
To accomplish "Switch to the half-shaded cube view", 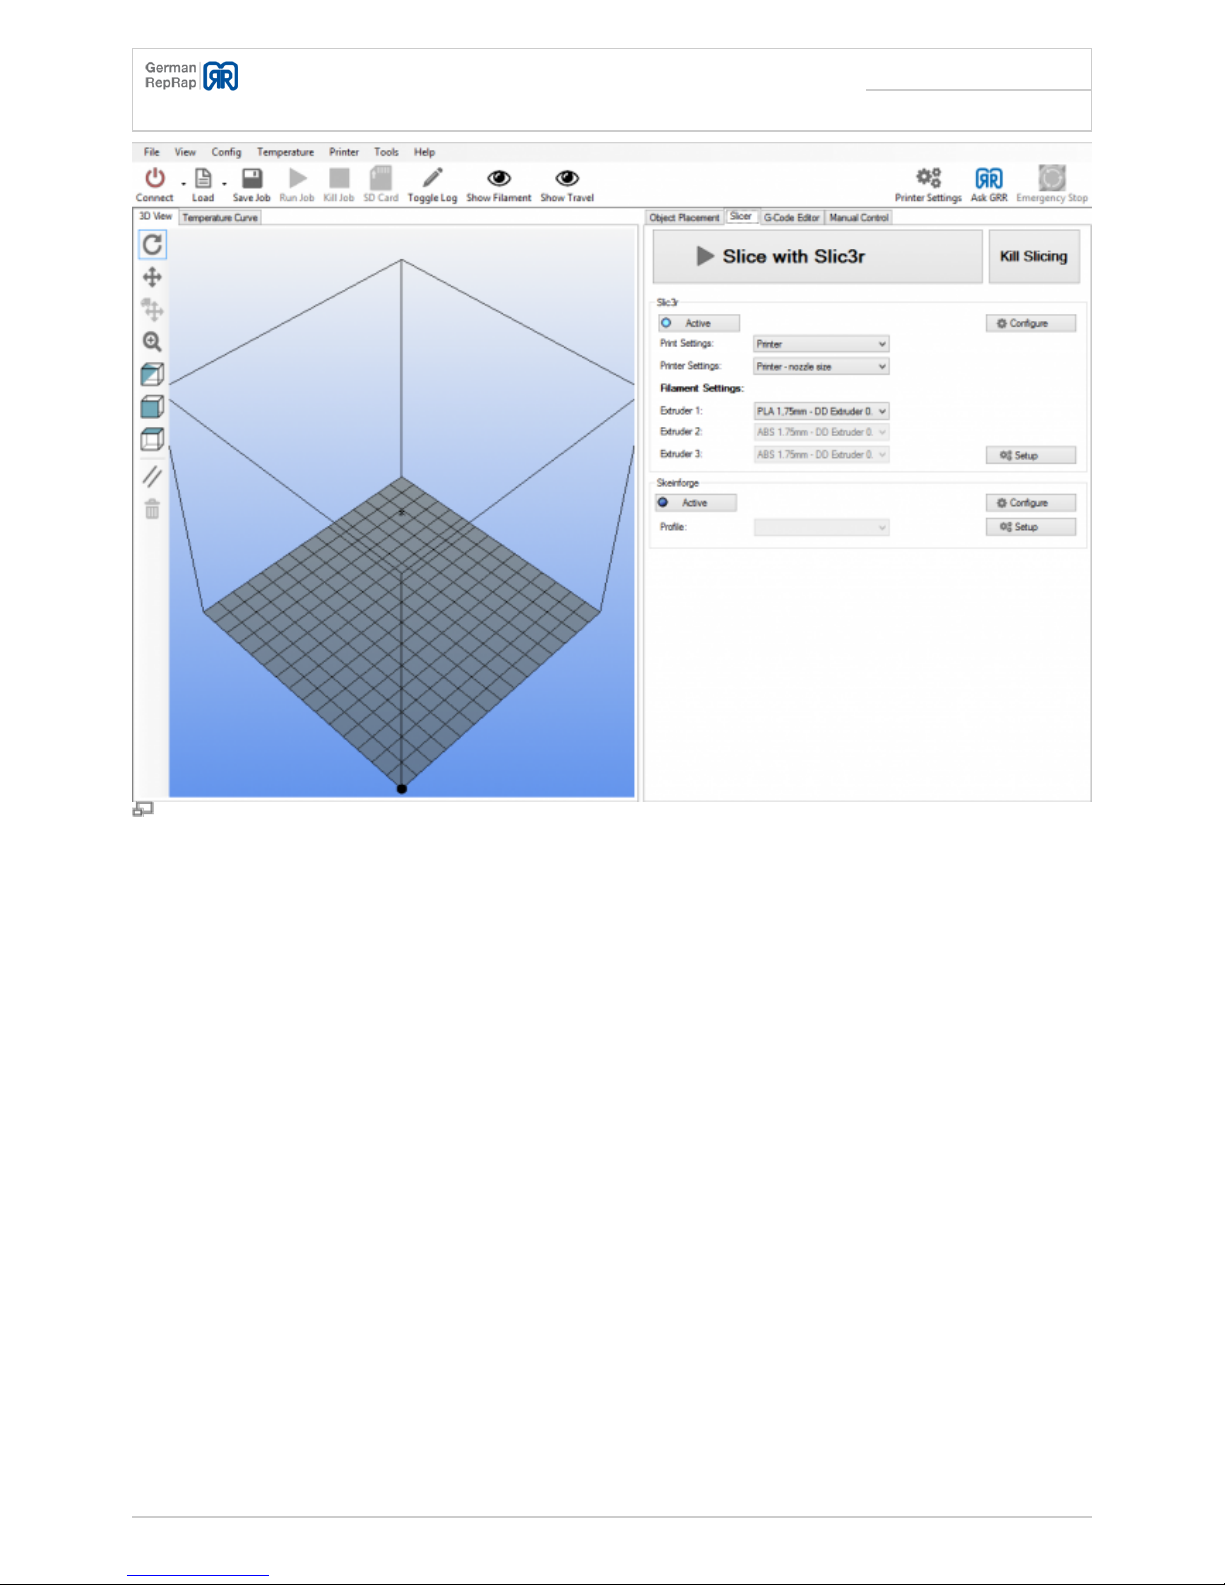I will click(152, 374).
